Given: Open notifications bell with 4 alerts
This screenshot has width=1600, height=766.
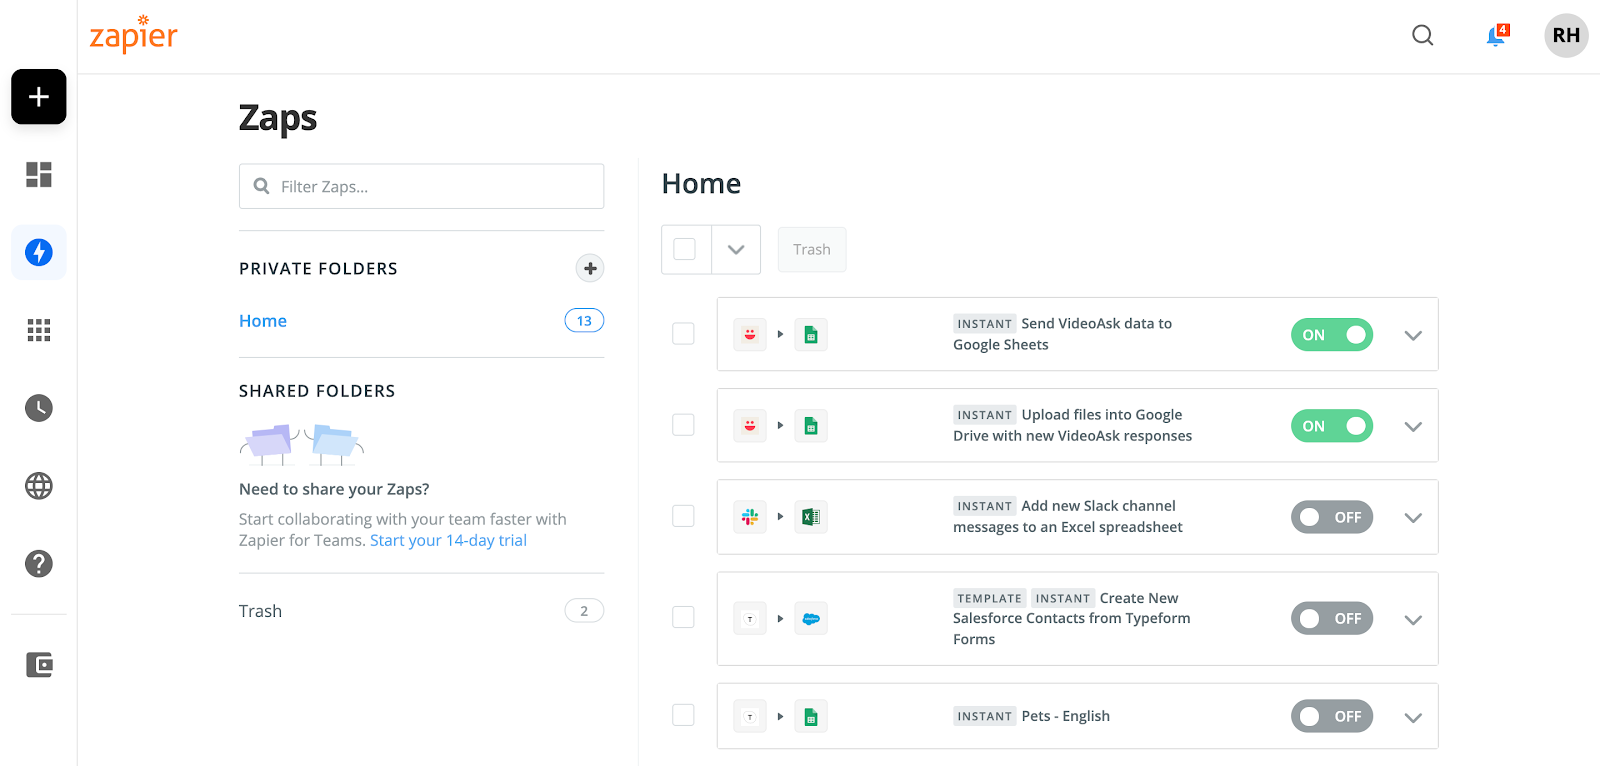Looking at the screenshot, I should click(1496, 36).
